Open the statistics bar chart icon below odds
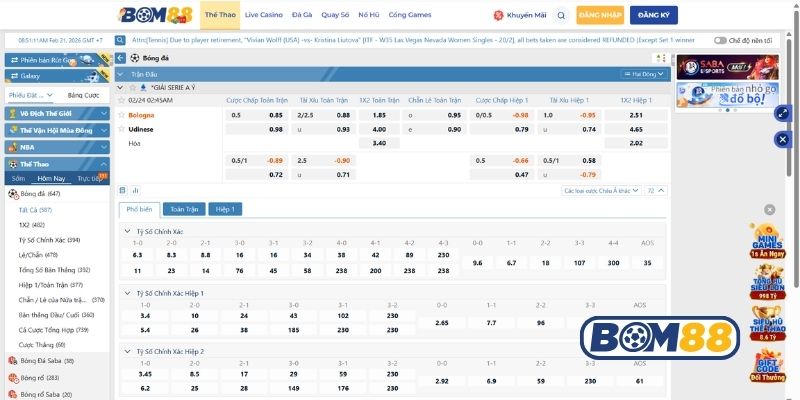This screenshot has height=400, width=800. click(x=135, y=190)
